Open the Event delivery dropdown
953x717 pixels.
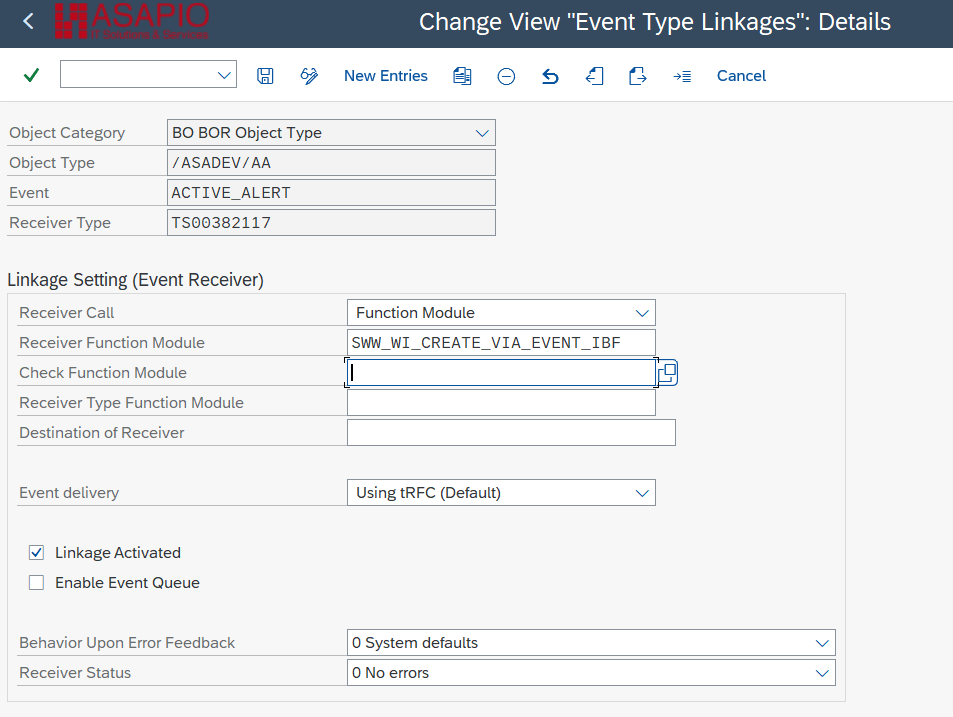pyautogui.click(x=642, y=493)
